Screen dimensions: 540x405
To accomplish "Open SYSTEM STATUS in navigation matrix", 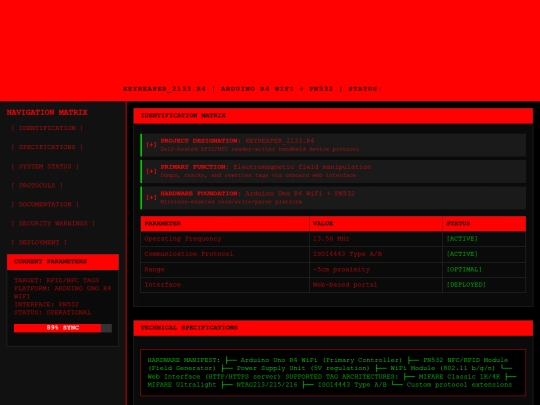I will [x=45, y=166].
